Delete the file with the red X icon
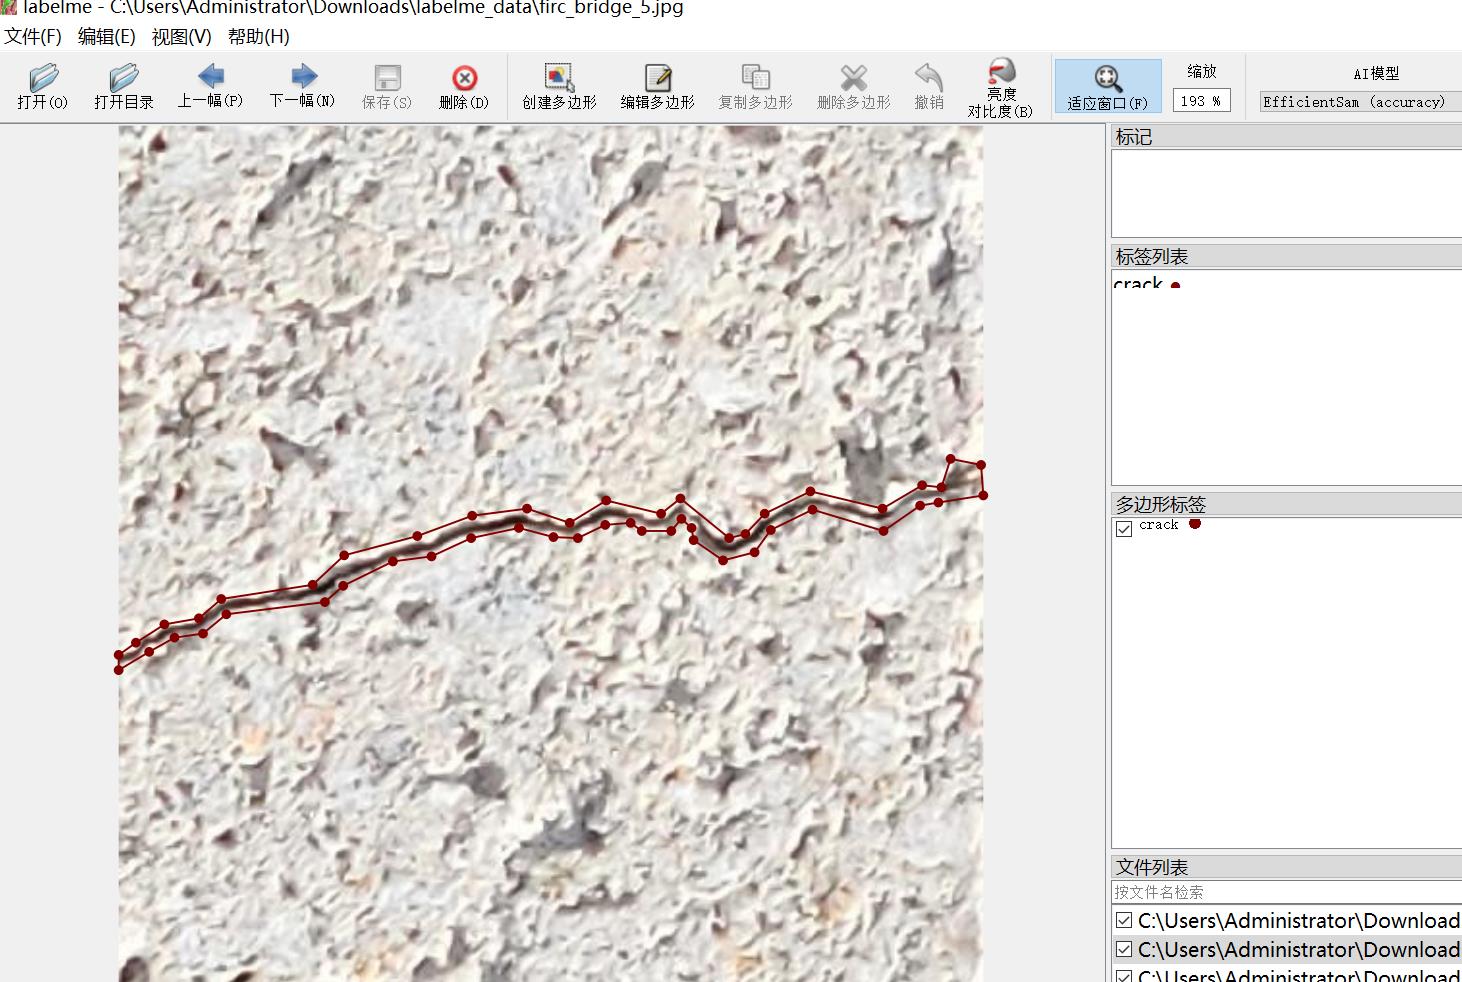Viewport: 1462px width, 982px height. [x=464, y=86]
